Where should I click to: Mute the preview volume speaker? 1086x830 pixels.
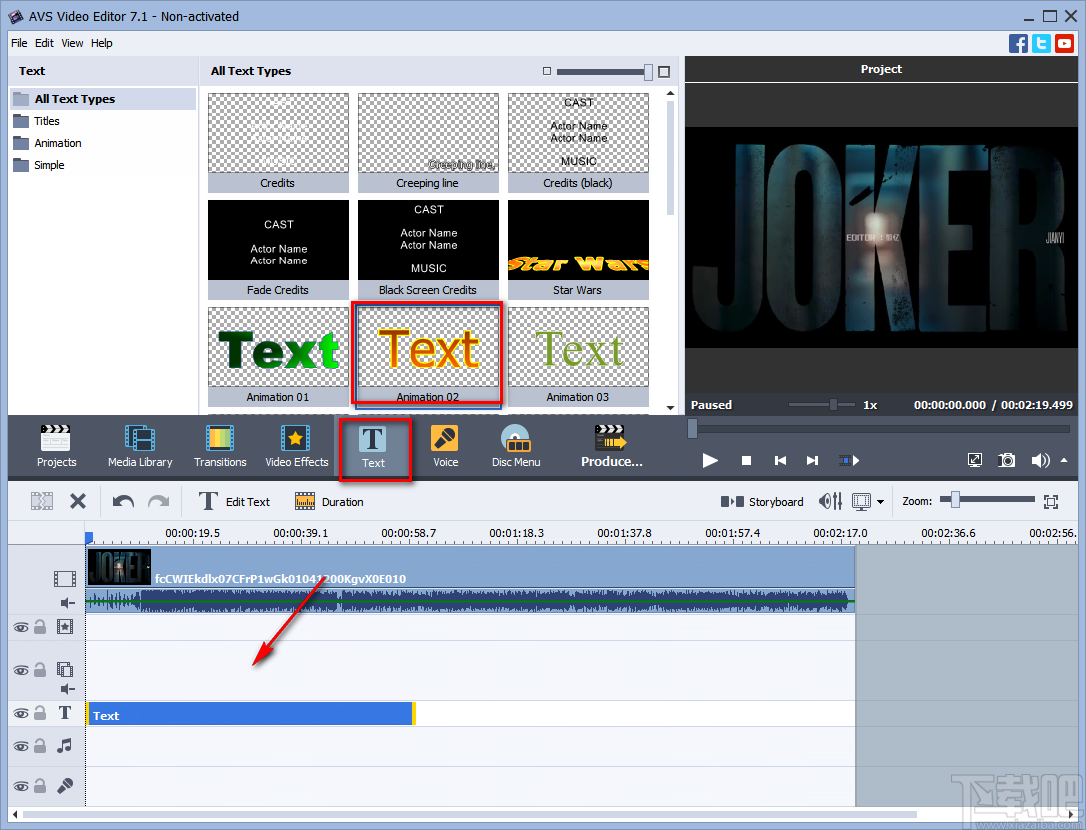point(1040,460)
